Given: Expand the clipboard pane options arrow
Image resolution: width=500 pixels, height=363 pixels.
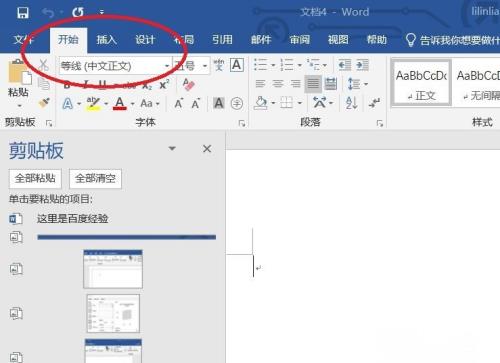Looking at the screenshot, I should 172,148.
